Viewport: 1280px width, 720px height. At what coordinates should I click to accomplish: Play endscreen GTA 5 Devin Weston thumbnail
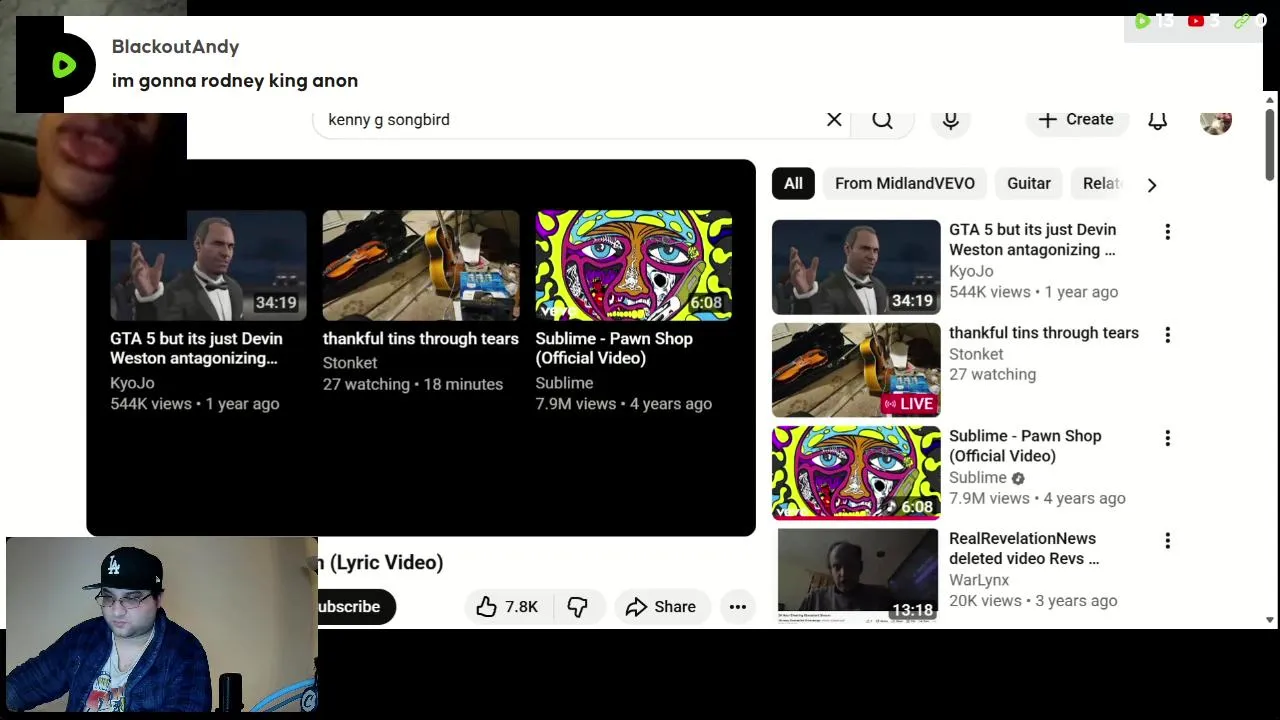pyautogui.click(x=208, y=265)
